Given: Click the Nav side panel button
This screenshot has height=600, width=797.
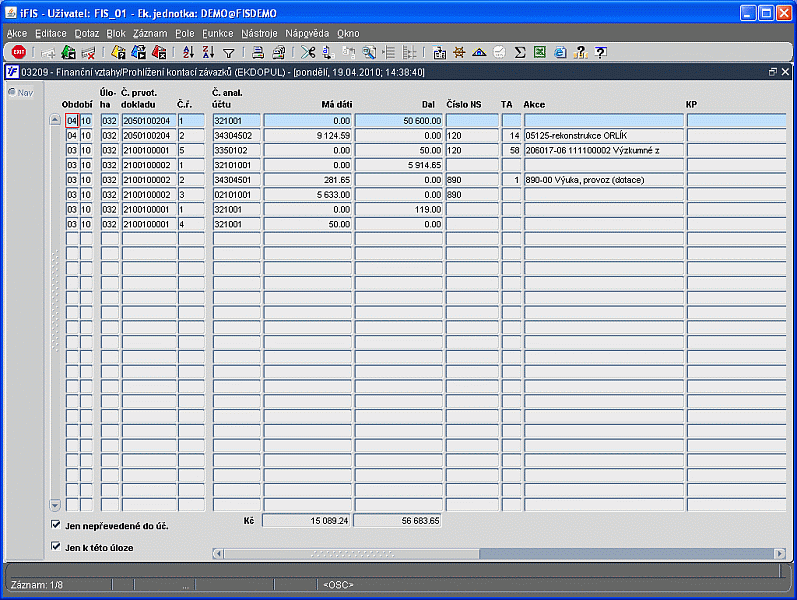Looking at the screenshot, I should point(20,93).
